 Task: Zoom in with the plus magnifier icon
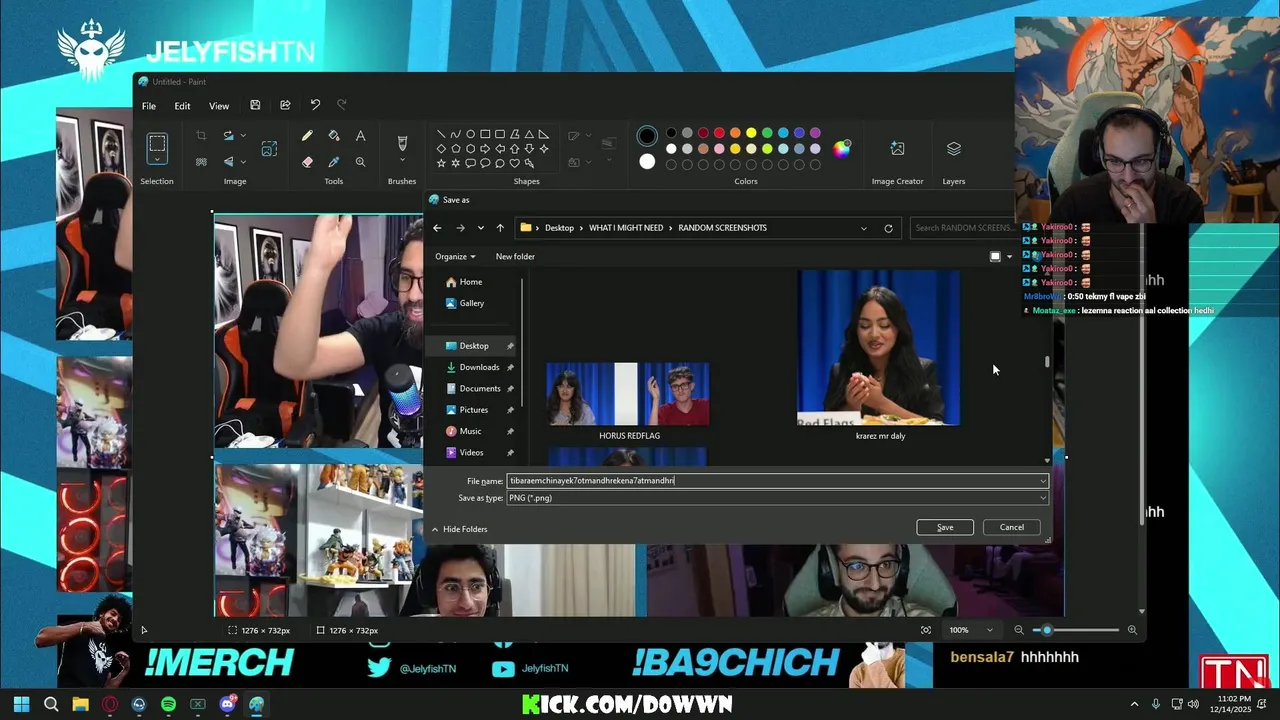click(x=1132, y=630)
